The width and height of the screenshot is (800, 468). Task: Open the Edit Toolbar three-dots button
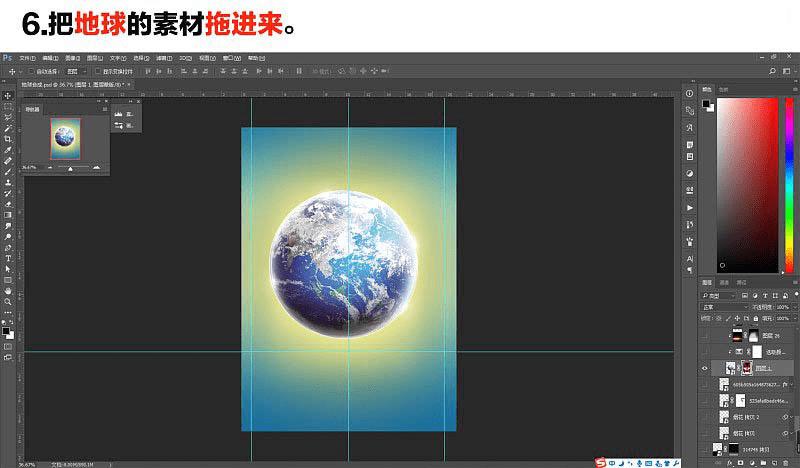[x=8, y=312]
